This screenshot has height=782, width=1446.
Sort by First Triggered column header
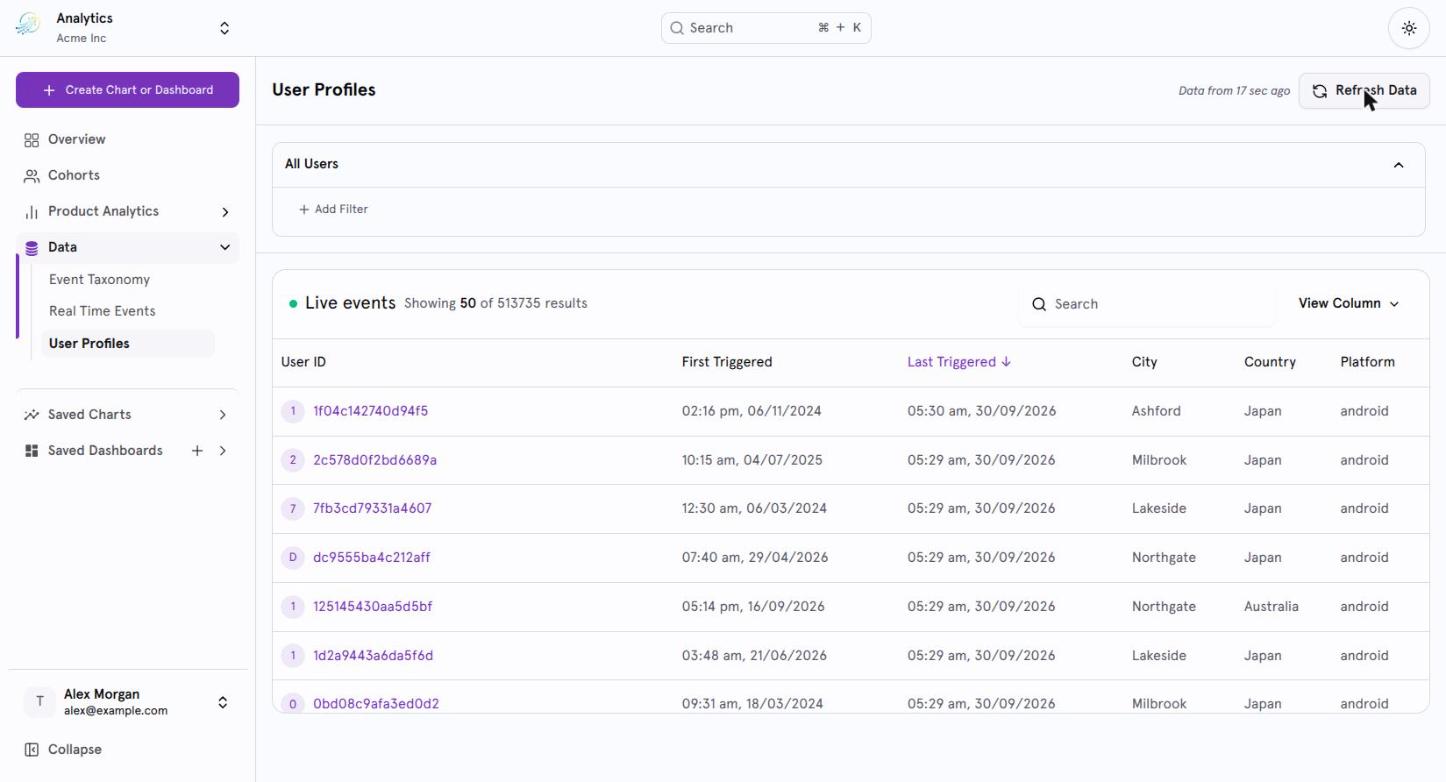coord(727,363)
